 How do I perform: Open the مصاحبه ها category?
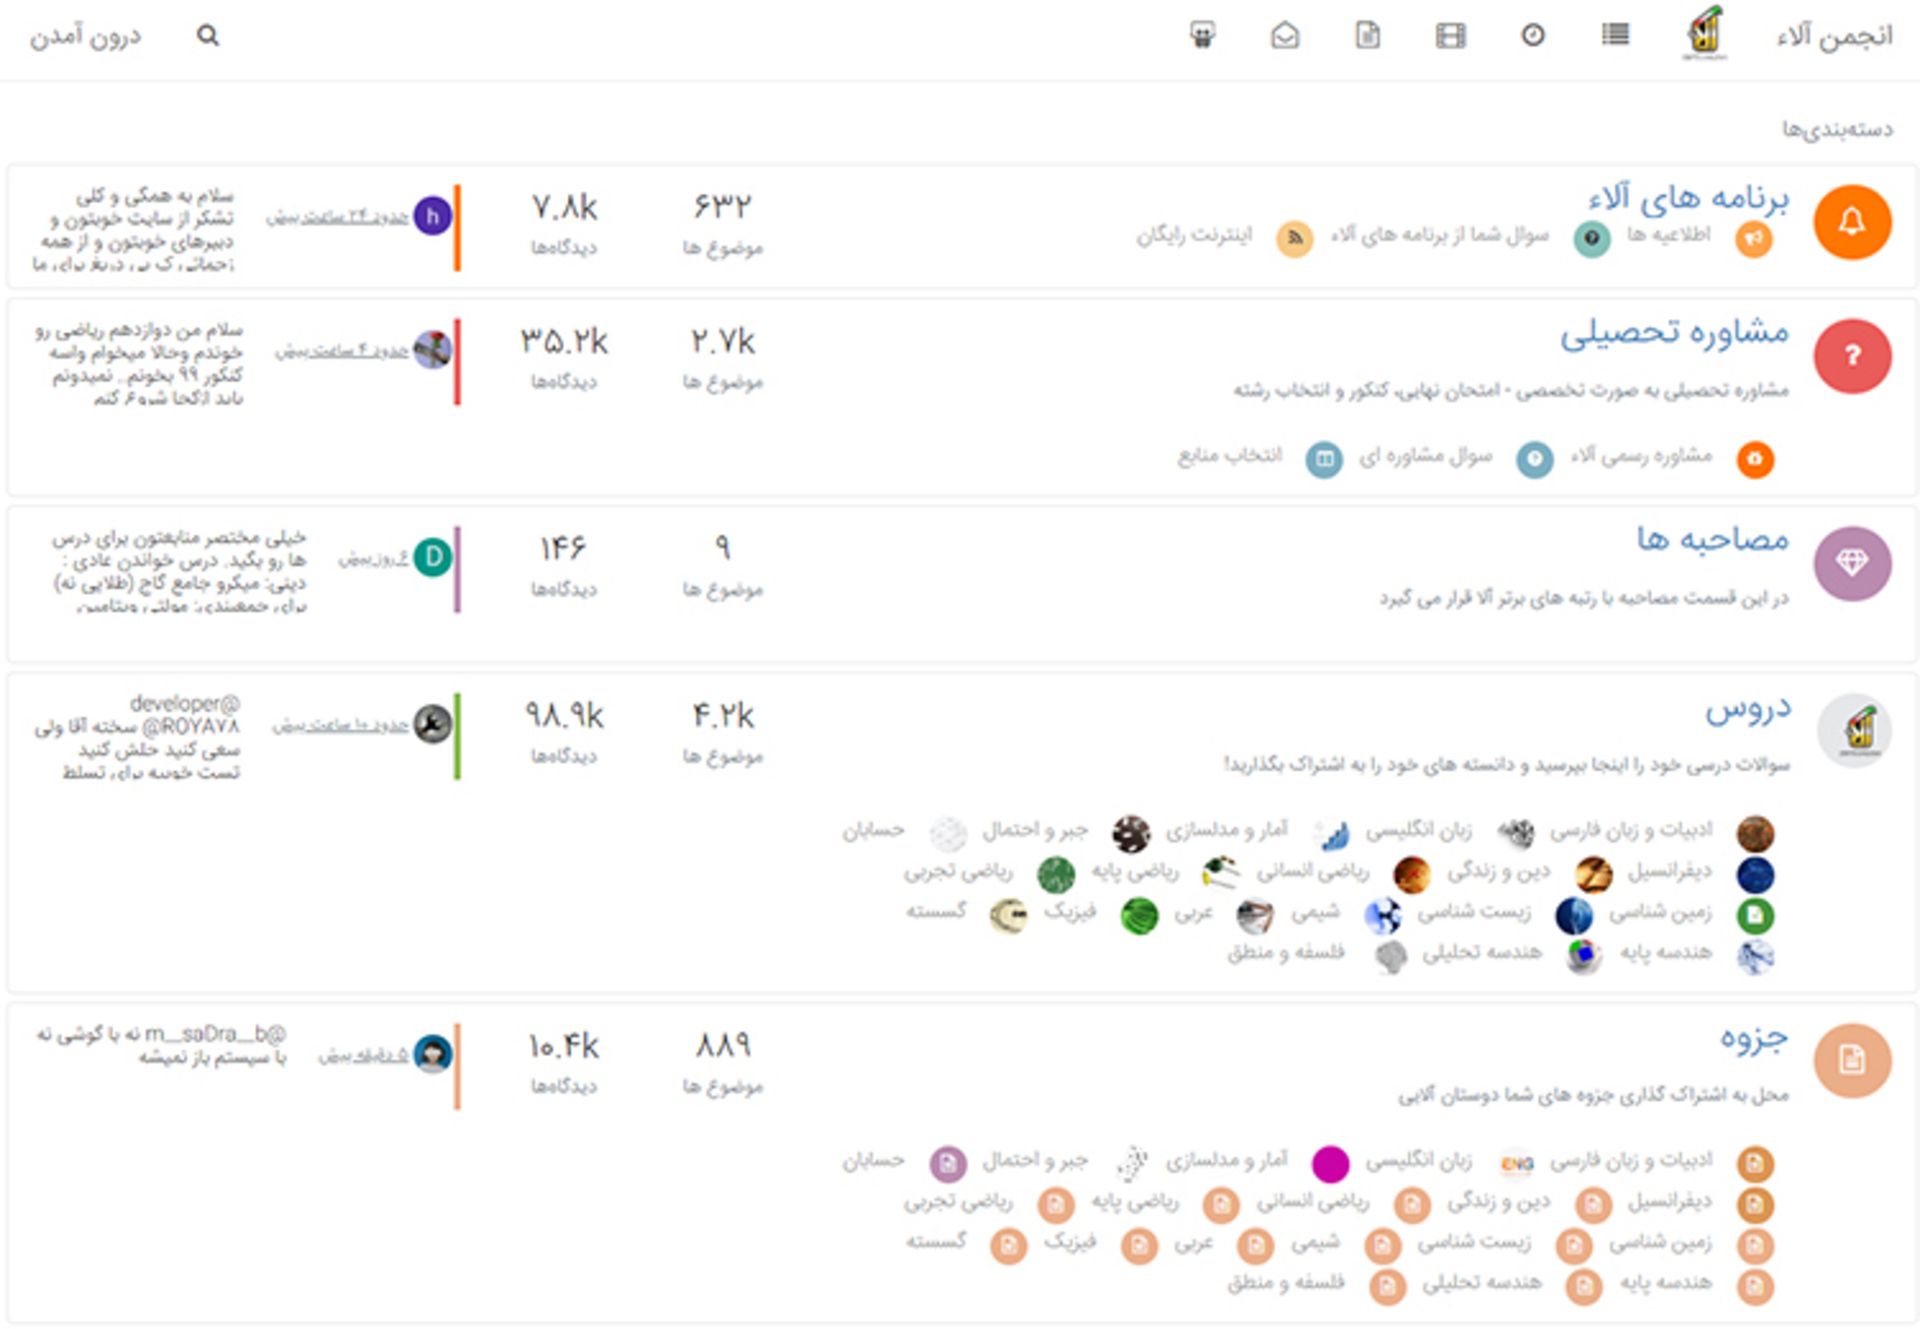1712,539
